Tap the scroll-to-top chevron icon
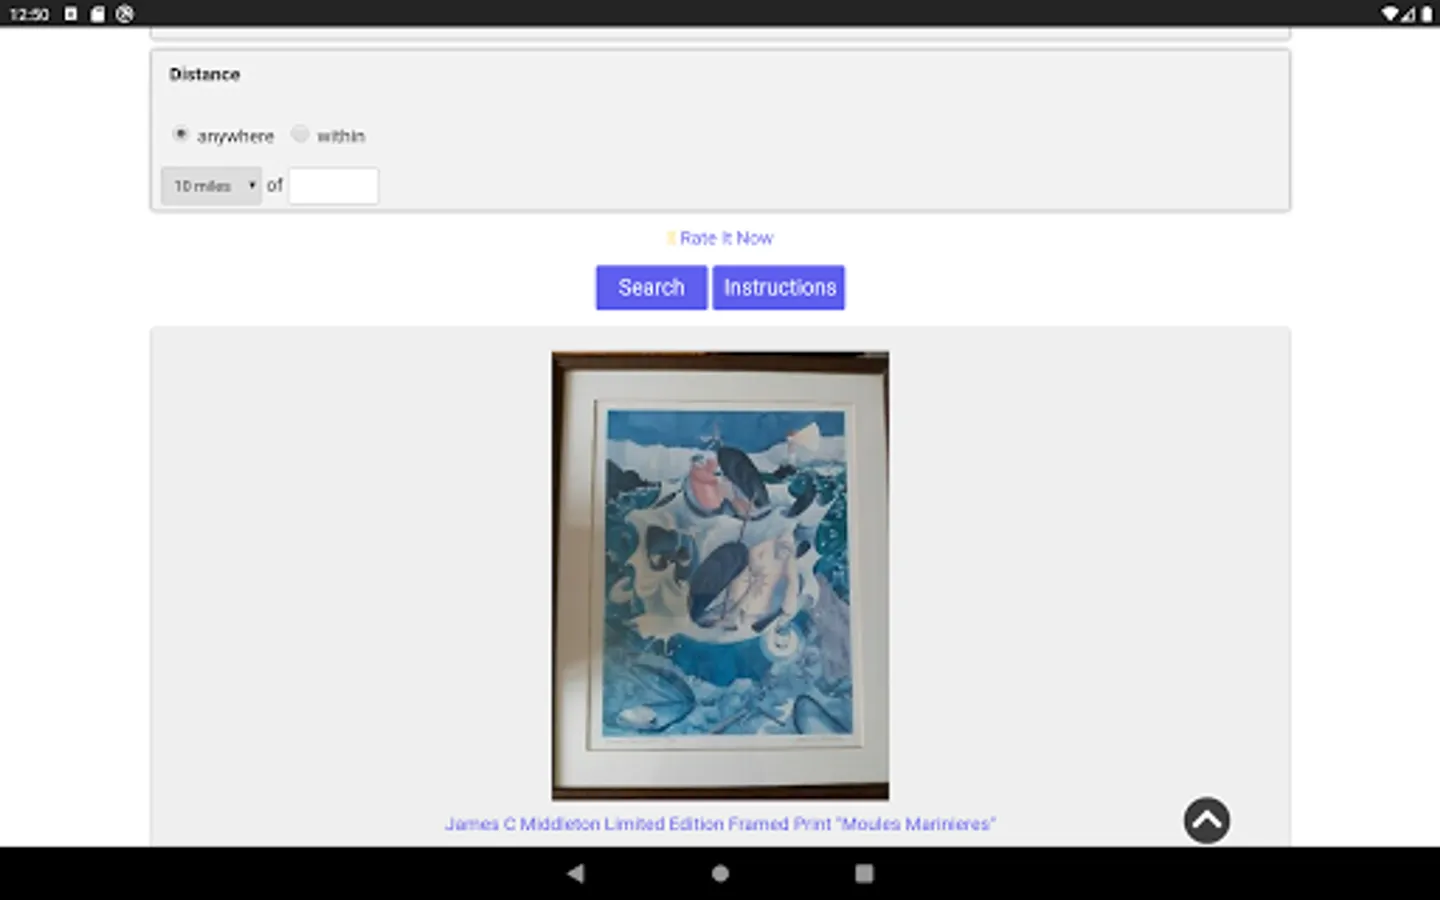Screen dimensions: 1440x900 pyautogui.click(x=1207, y=820)
